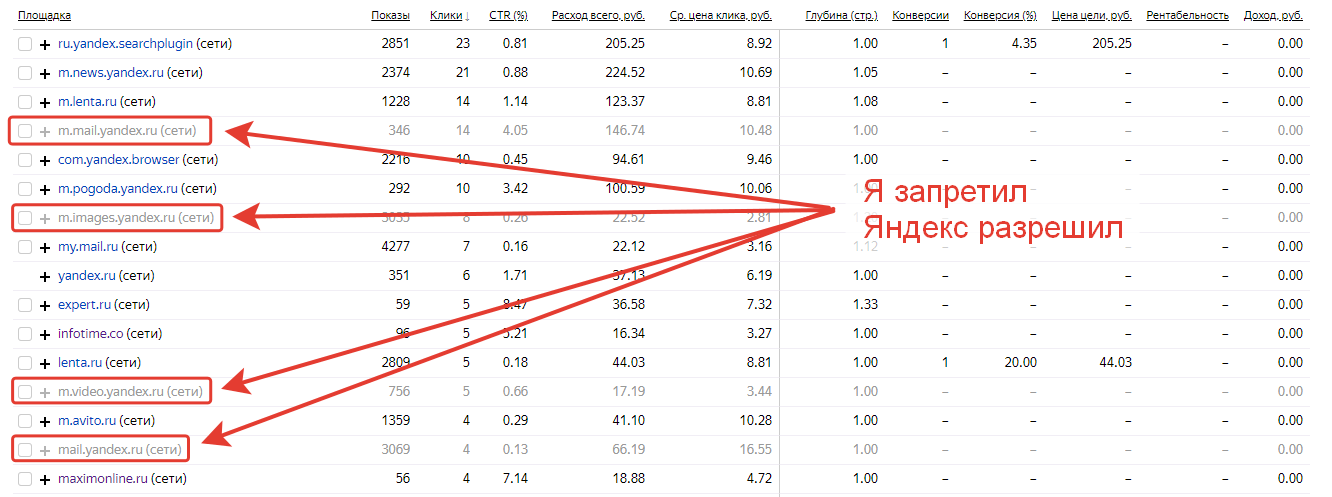Click plus icon next to ru.yandex.searchplugin
1332x497 pixels.
pos(45,44)
